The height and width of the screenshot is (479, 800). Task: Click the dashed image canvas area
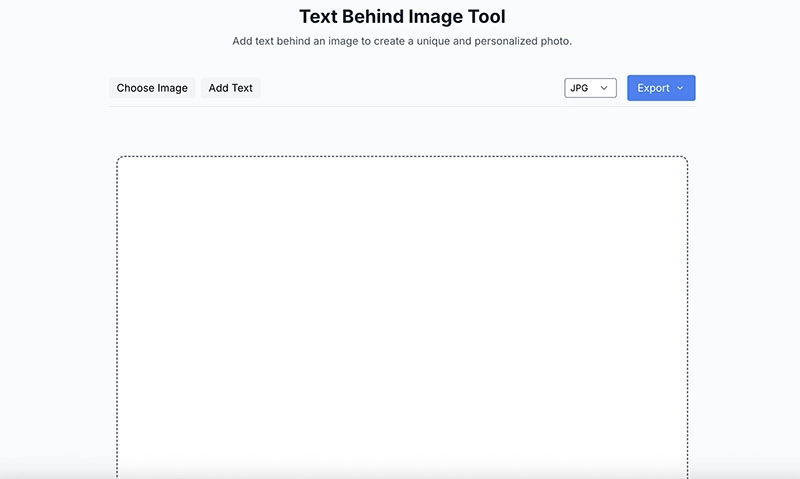coord(402,317)
